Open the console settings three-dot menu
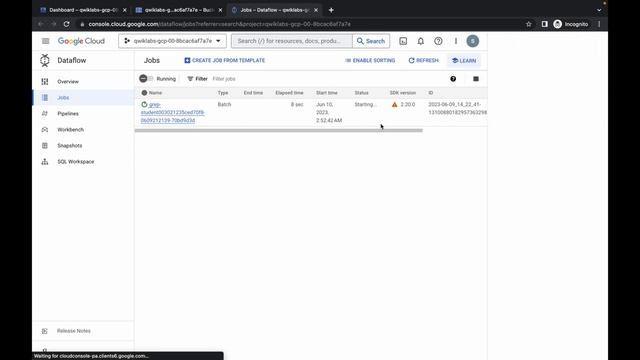 [456, 41]
